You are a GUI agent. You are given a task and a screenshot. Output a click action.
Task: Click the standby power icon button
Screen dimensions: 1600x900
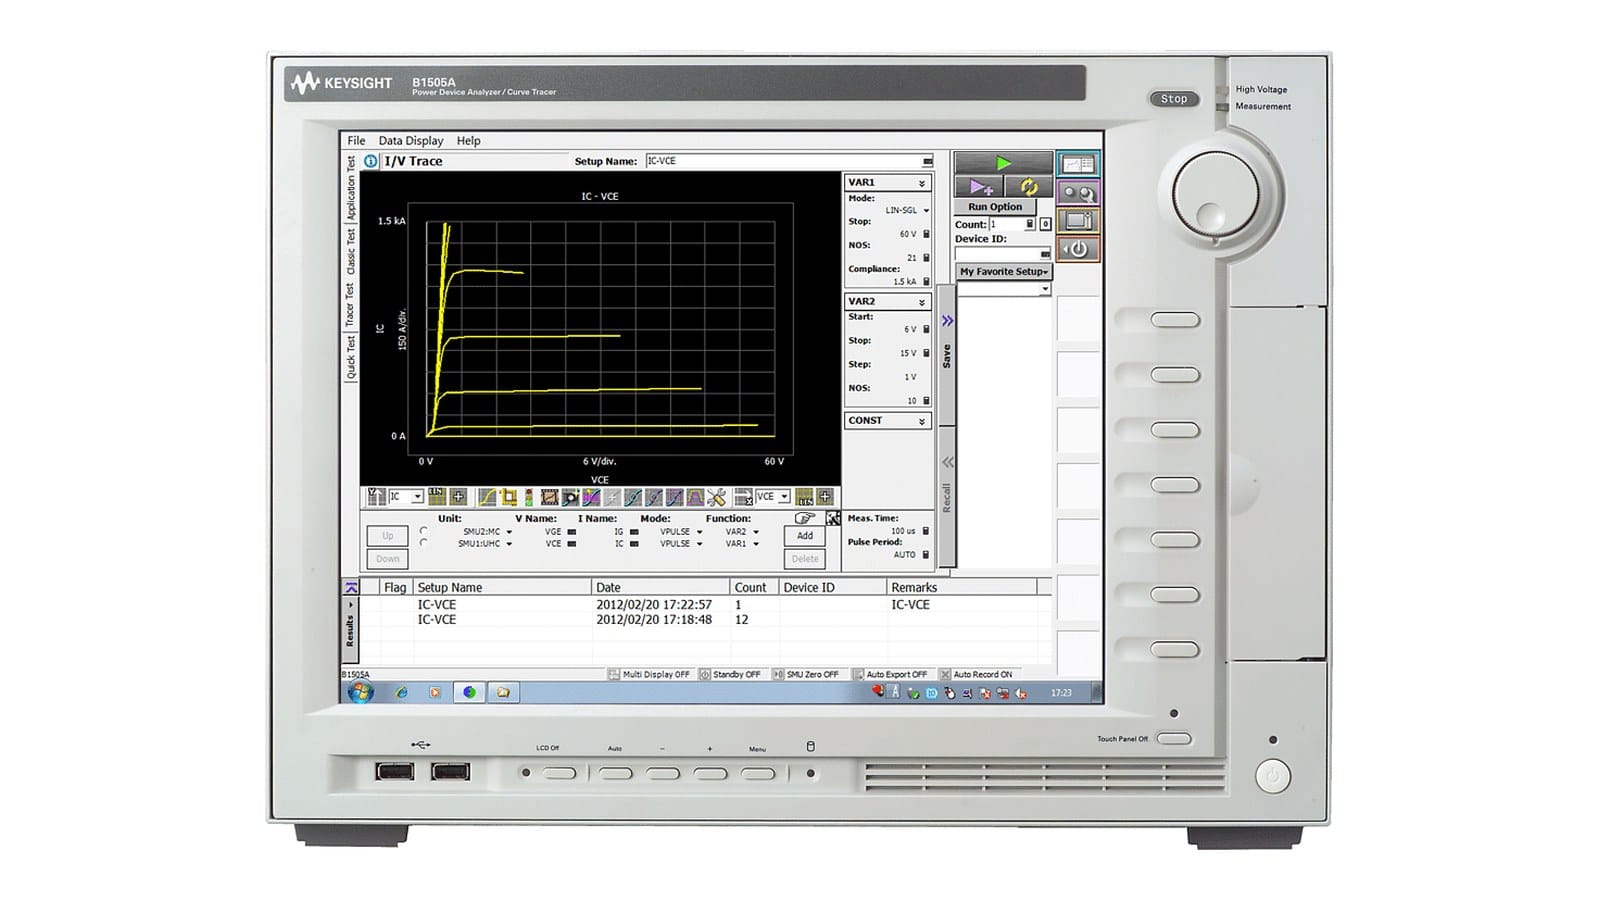[x=1078, y=249]
